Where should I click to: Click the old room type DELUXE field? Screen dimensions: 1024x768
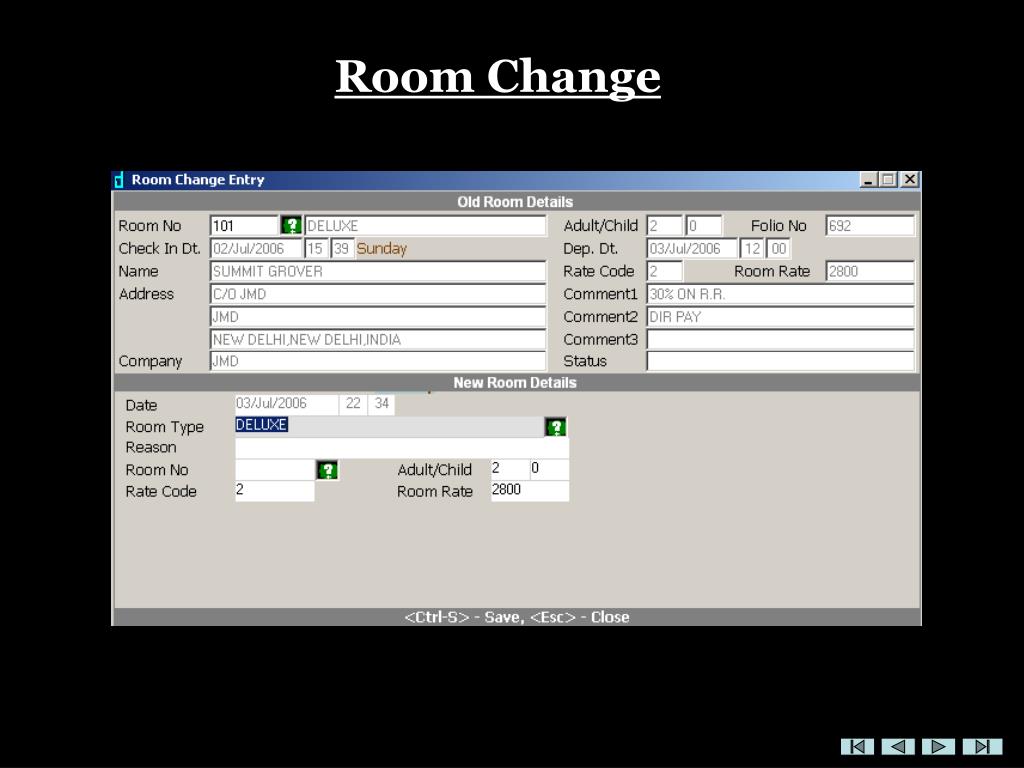(425, 225)
